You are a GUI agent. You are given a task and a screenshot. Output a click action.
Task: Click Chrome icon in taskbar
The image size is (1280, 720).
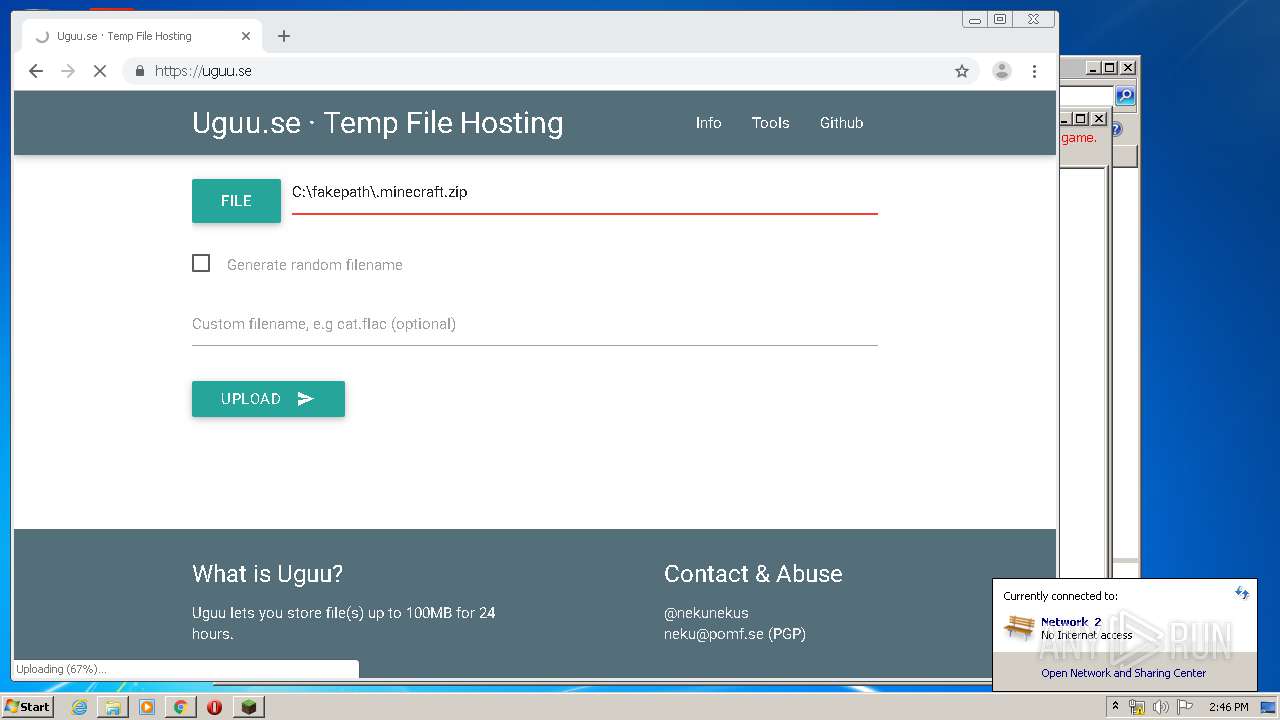coord(180,707)
